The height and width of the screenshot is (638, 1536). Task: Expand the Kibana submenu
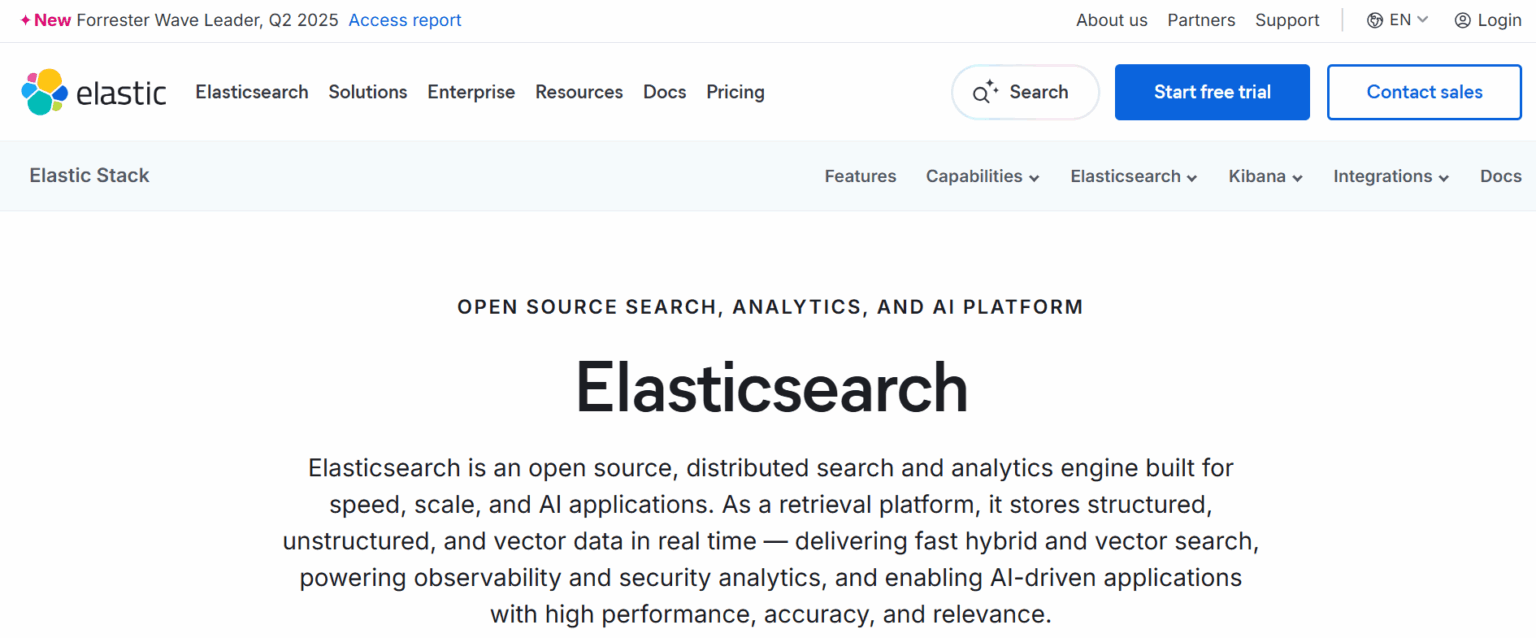click(x=1266, y=176)
